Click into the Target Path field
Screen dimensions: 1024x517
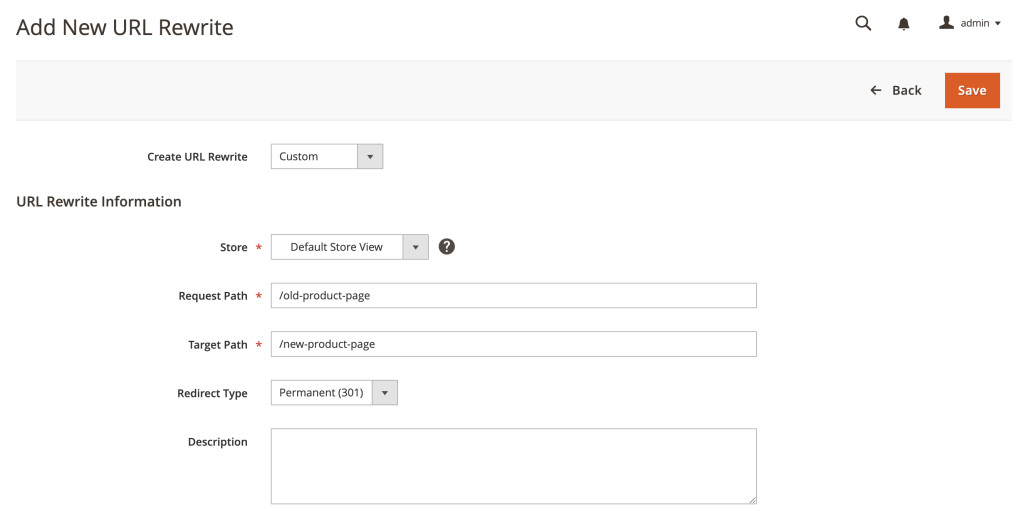point(513,344)
